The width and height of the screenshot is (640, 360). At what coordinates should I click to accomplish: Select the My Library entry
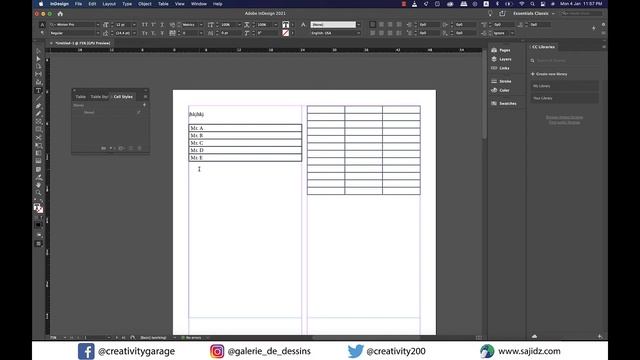(x=565, y=86)
